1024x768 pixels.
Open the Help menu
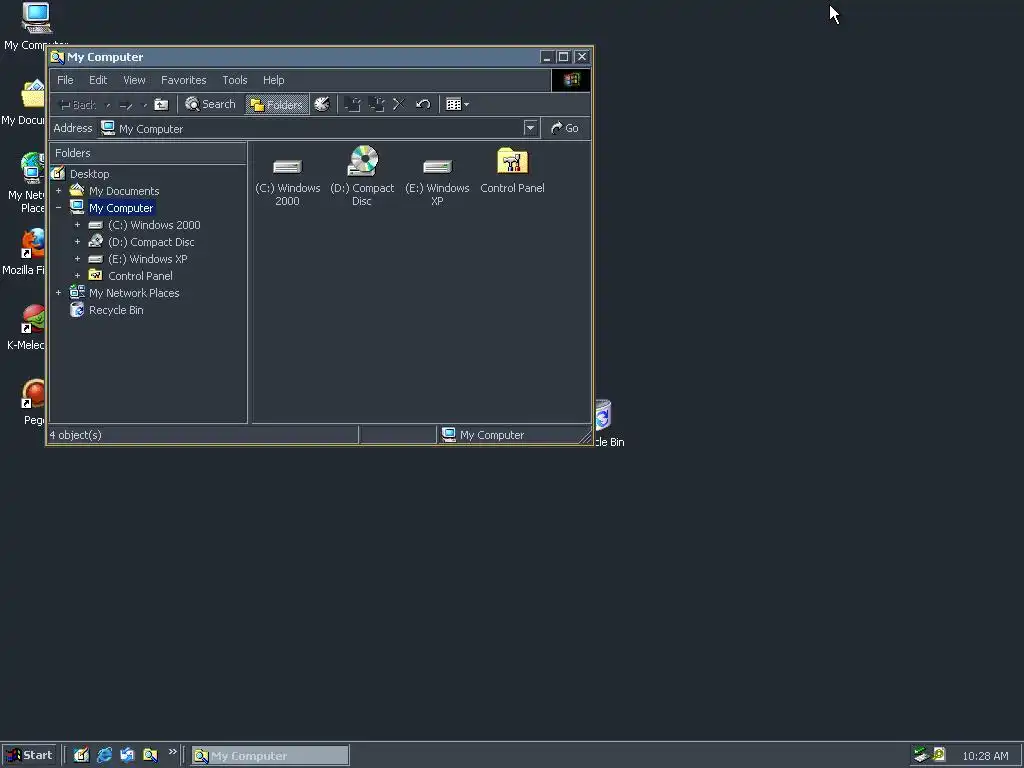pyautogui.click(x=274, y=80)
